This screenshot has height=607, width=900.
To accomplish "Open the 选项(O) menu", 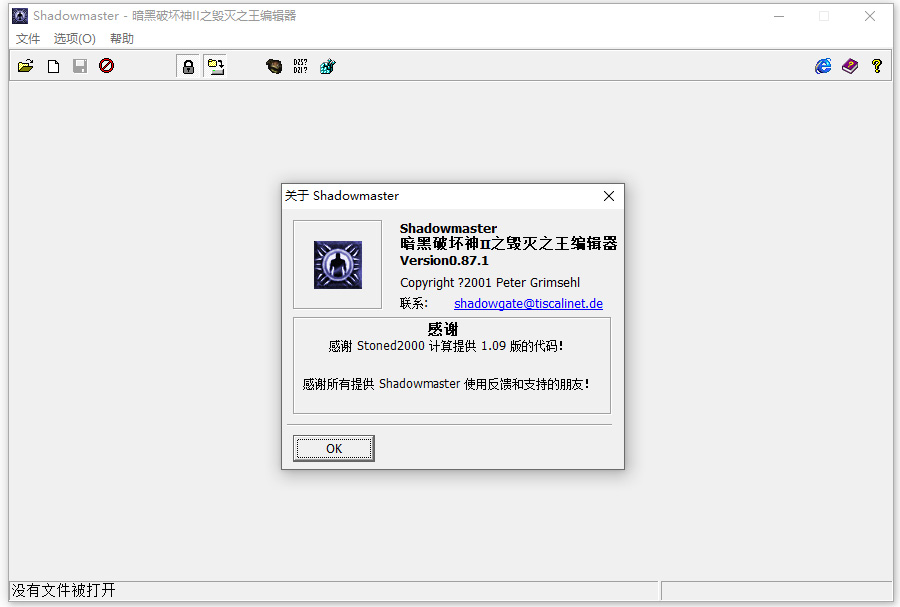I will pos(75,38).
